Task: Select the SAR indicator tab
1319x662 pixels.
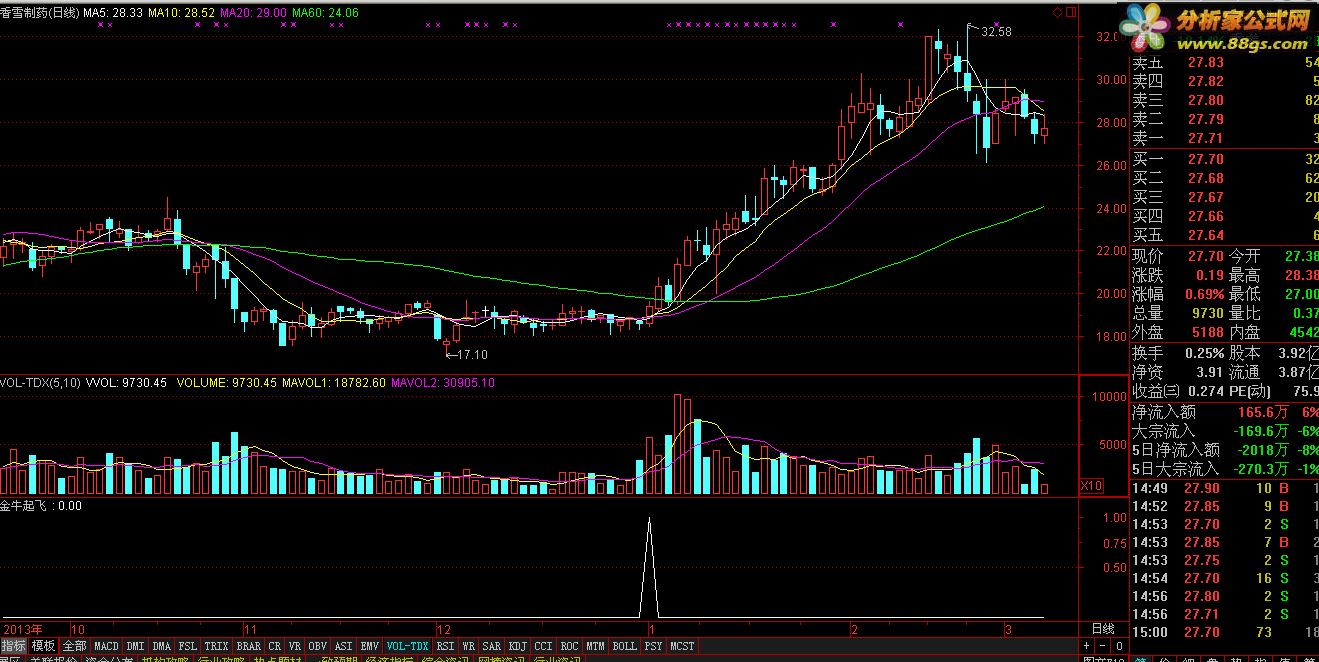Action: (x=492, y=646)
